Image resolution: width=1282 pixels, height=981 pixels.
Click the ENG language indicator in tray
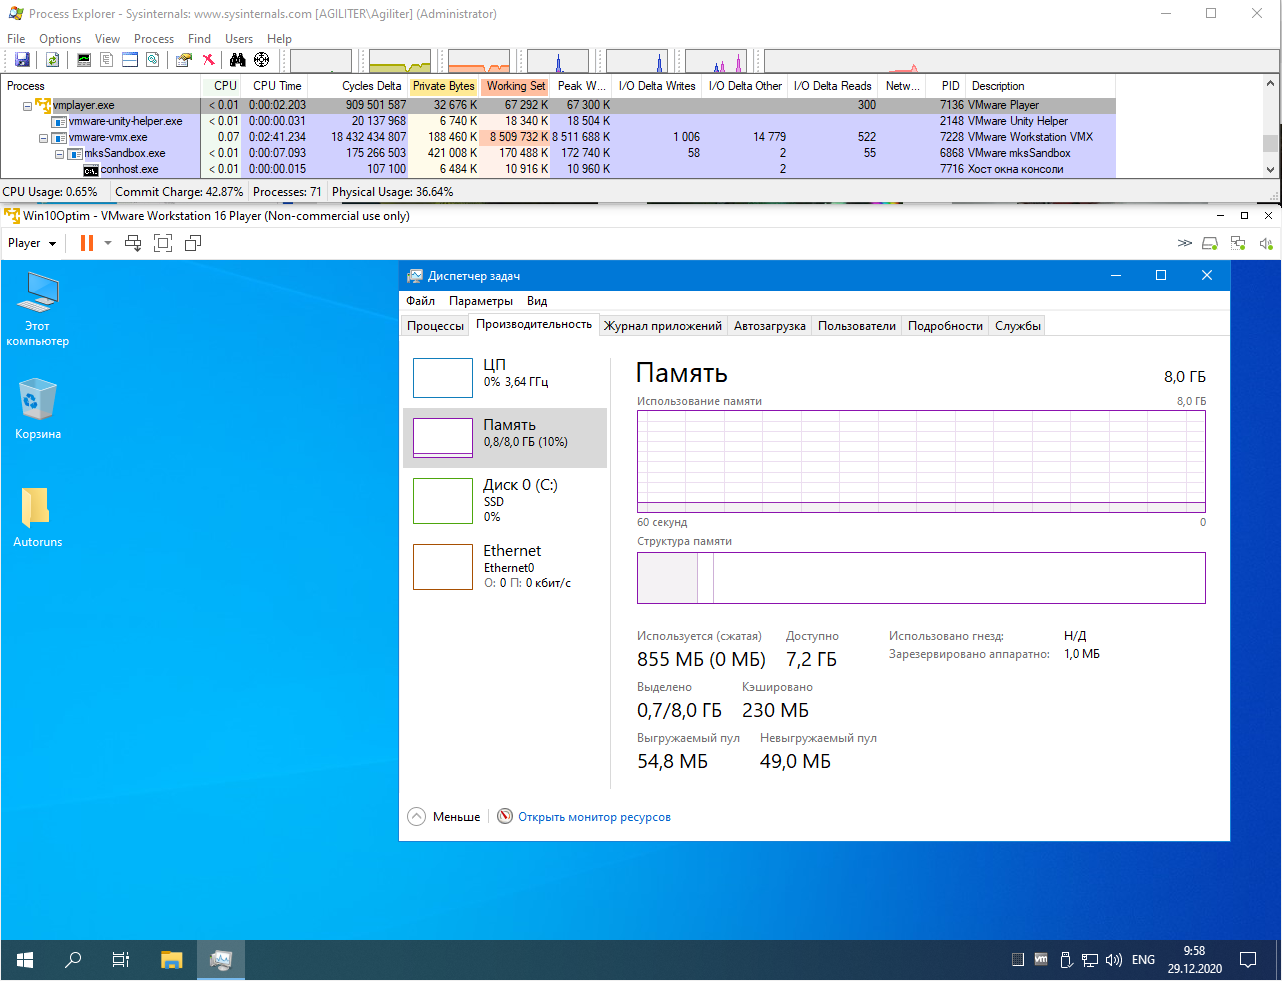coord(1143,960)
